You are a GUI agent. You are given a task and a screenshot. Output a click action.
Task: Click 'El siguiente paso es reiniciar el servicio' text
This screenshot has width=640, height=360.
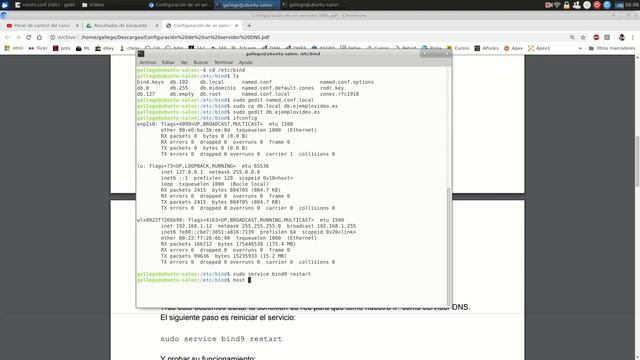(228, 318)
